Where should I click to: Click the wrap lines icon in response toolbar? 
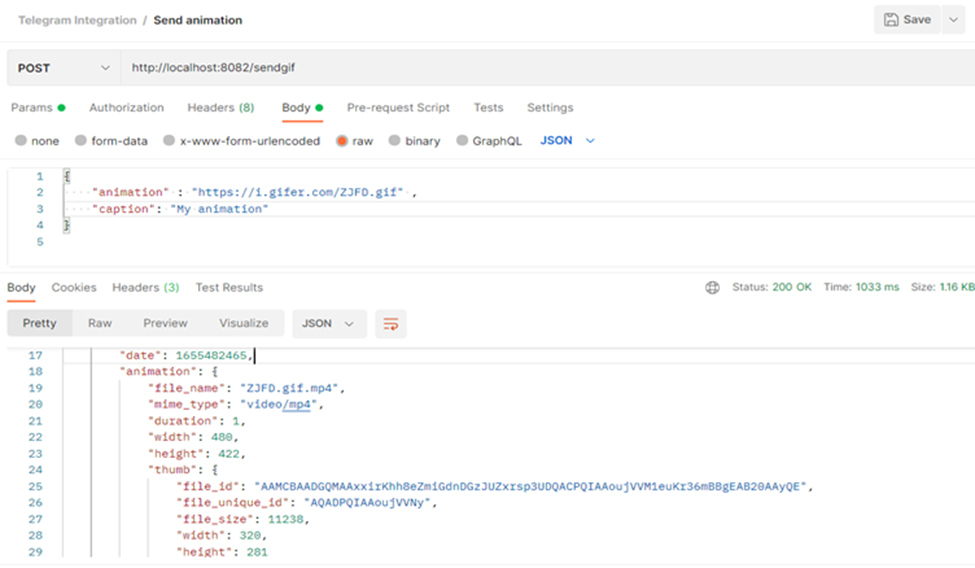click(x=391, y=324)
